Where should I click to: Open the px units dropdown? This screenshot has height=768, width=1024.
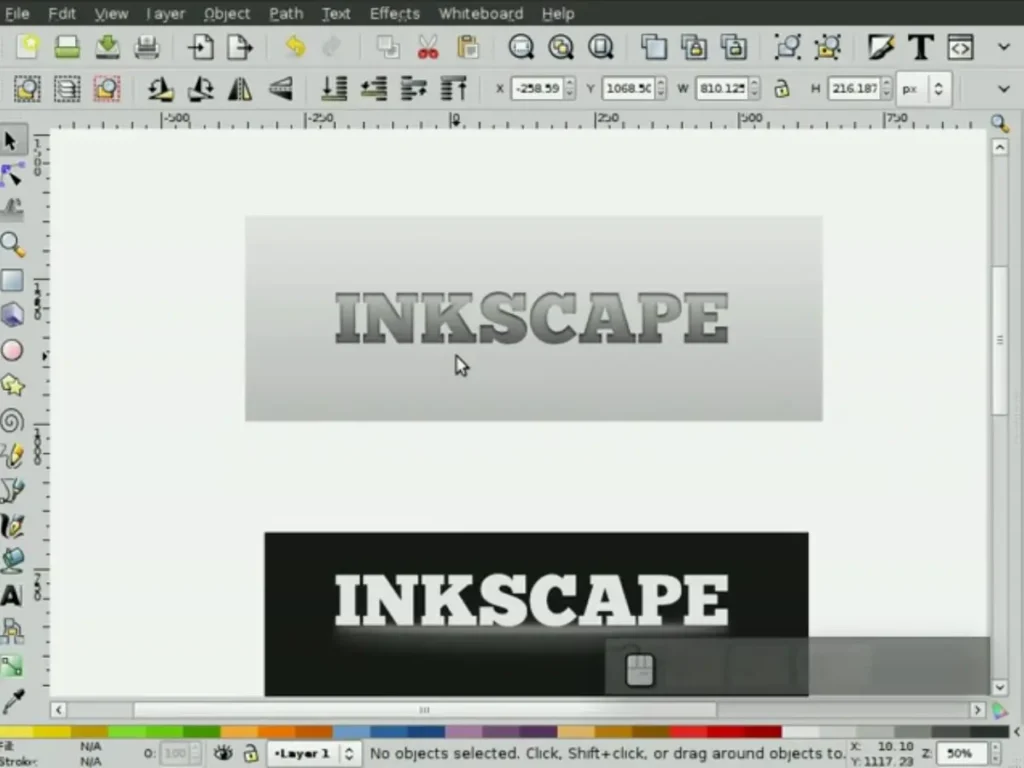(x=923, y=88)
